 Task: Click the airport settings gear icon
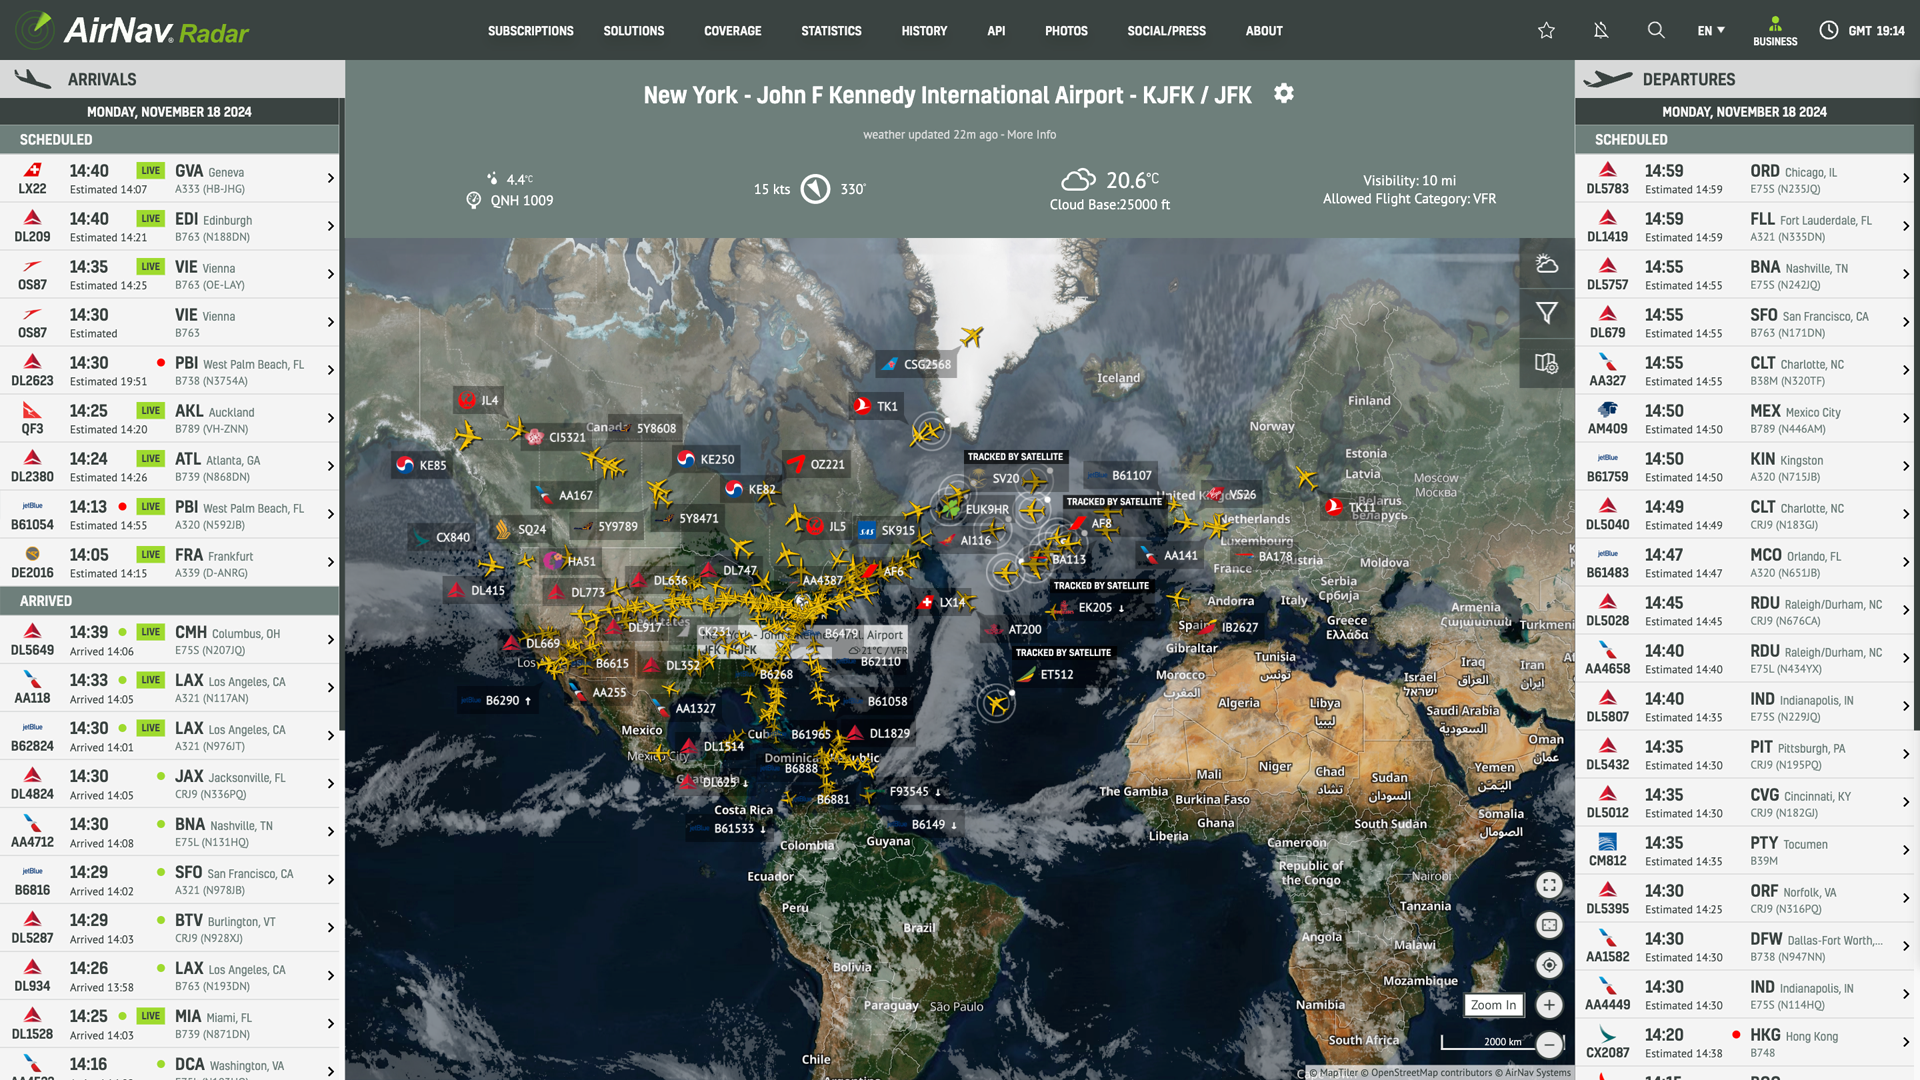(1284, 94)
